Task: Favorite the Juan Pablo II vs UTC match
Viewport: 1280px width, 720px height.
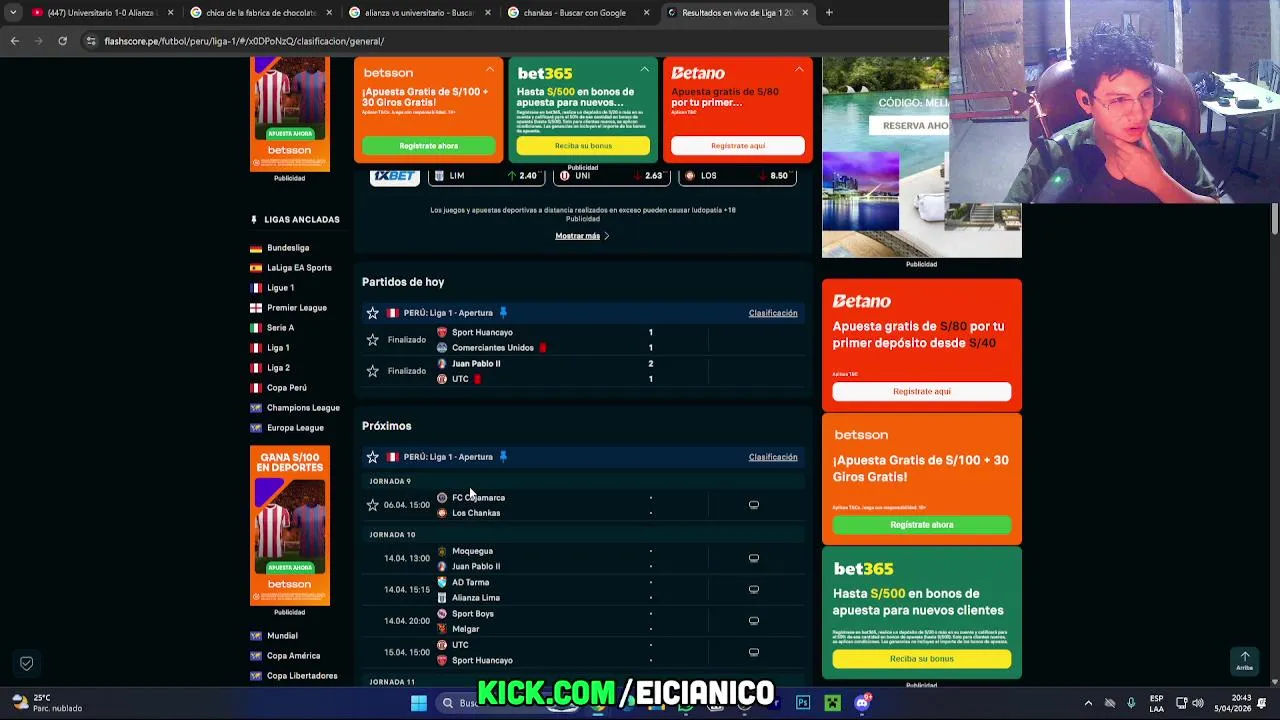Action: point(373,371)
